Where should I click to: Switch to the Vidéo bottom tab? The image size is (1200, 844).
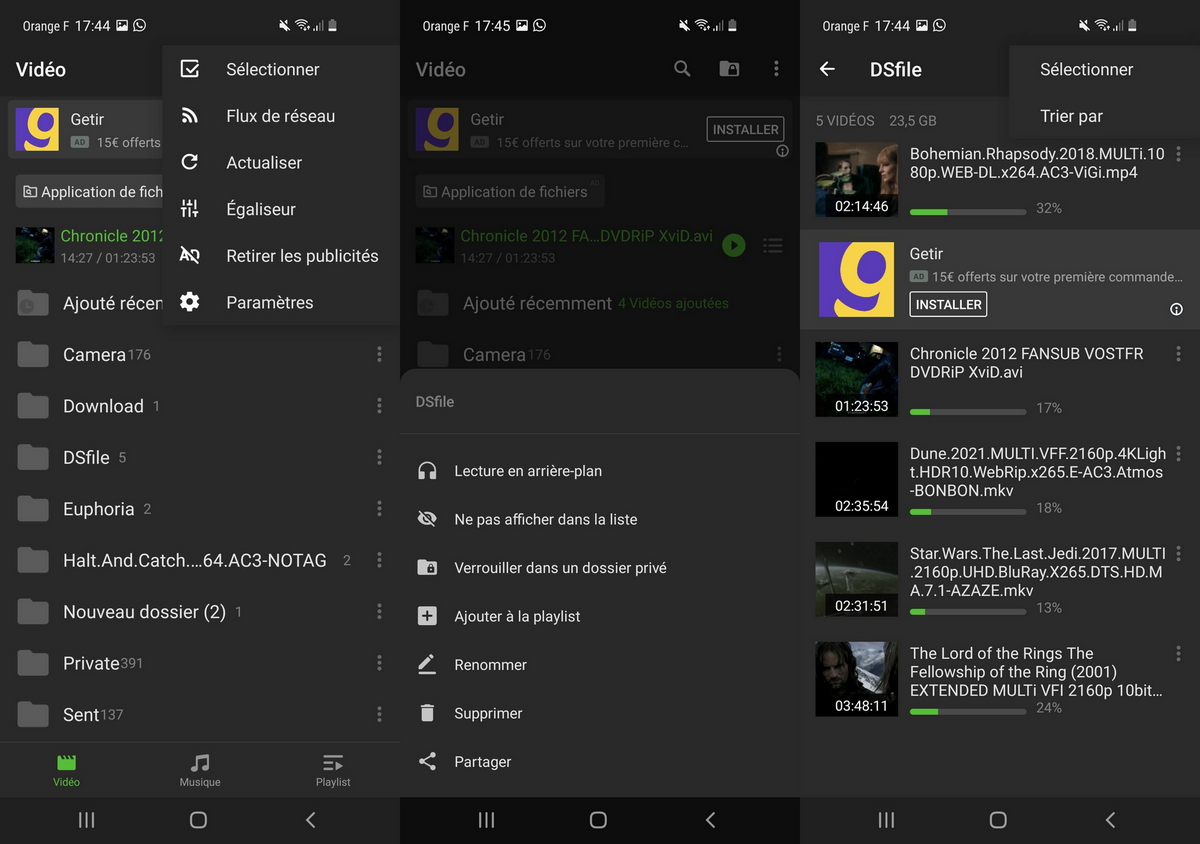[67, 770]
